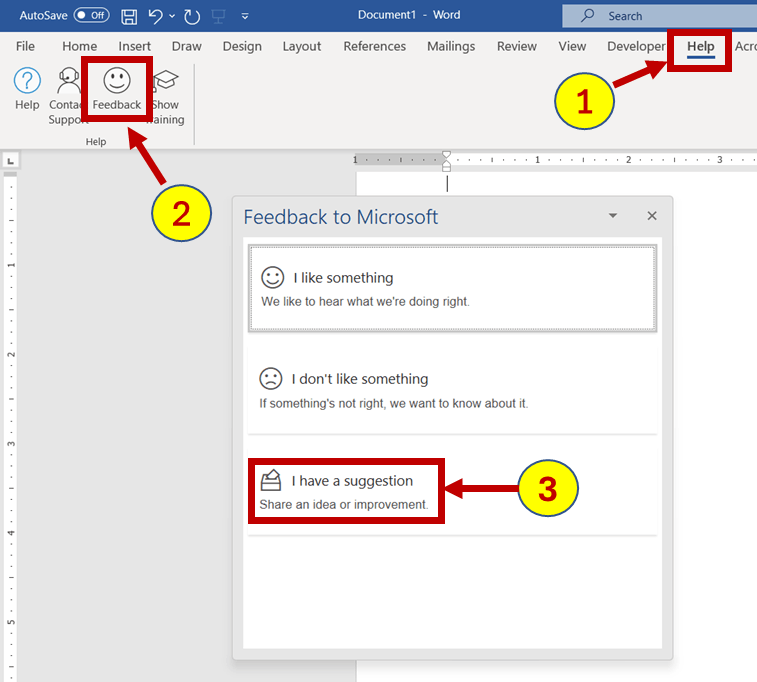The width and height of the screenshot is (757, 682).
Task: Switch to the Developer tab
Action: pos(636,46)
